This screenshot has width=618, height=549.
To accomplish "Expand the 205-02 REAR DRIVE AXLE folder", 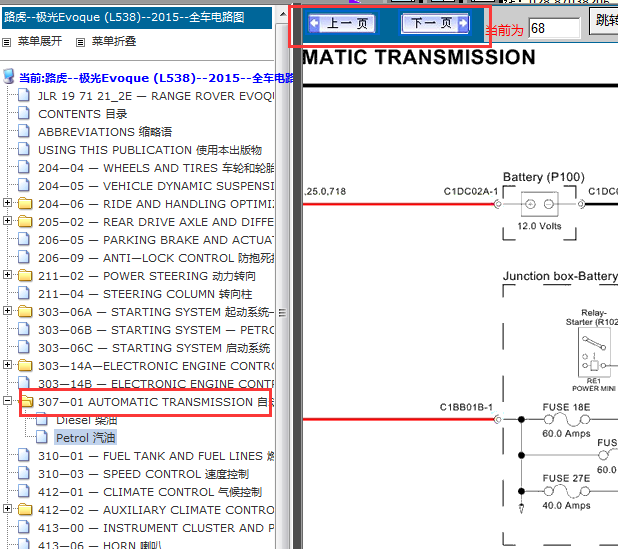I will 7,221.
